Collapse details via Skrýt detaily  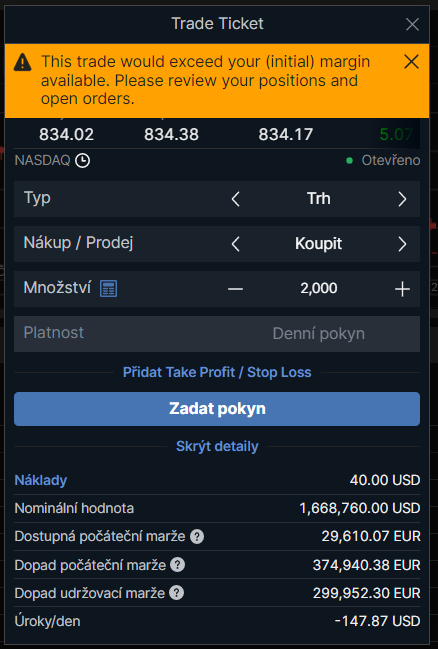click(x=217, y=446)
